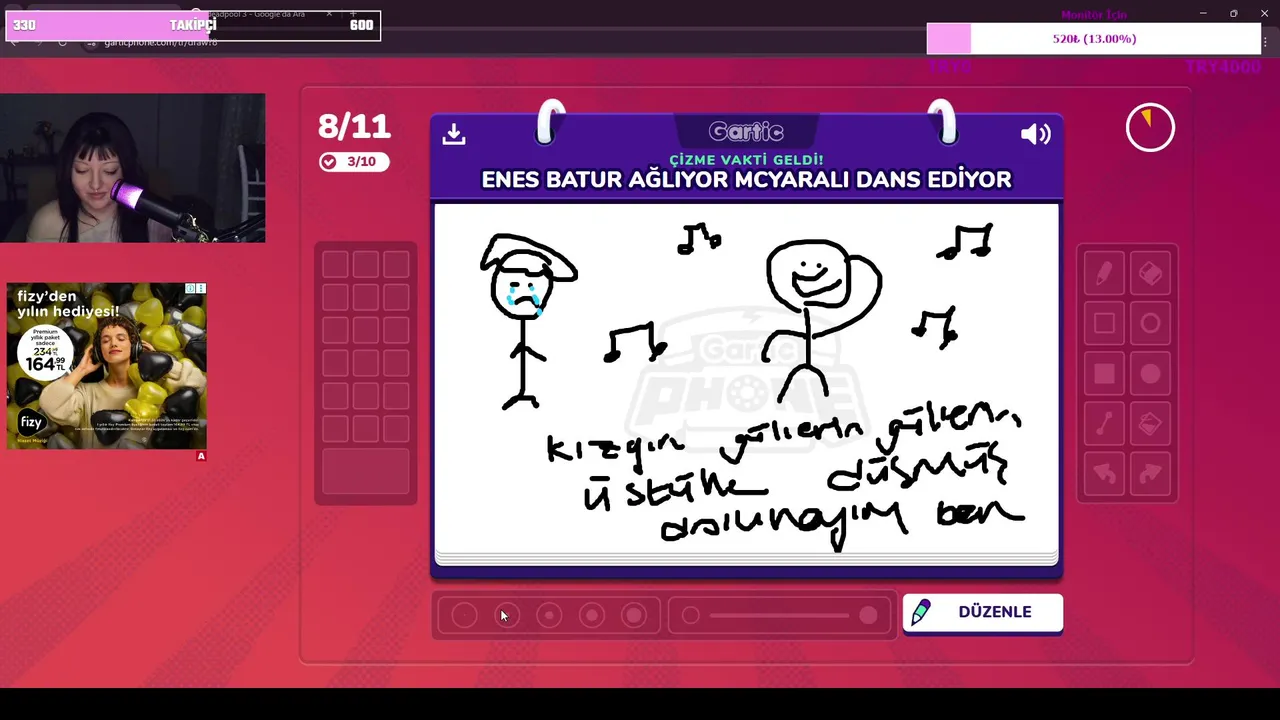The image size is (1280, 720).
Task: Switch to the Deadpool 3 Google tab
Action: [262, 14]
